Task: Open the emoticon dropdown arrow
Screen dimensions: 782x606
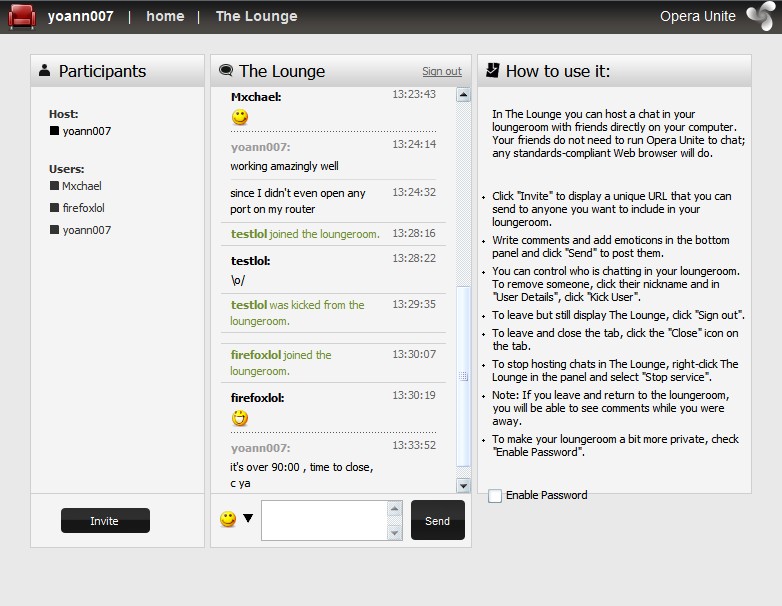Action: (248, 518)
